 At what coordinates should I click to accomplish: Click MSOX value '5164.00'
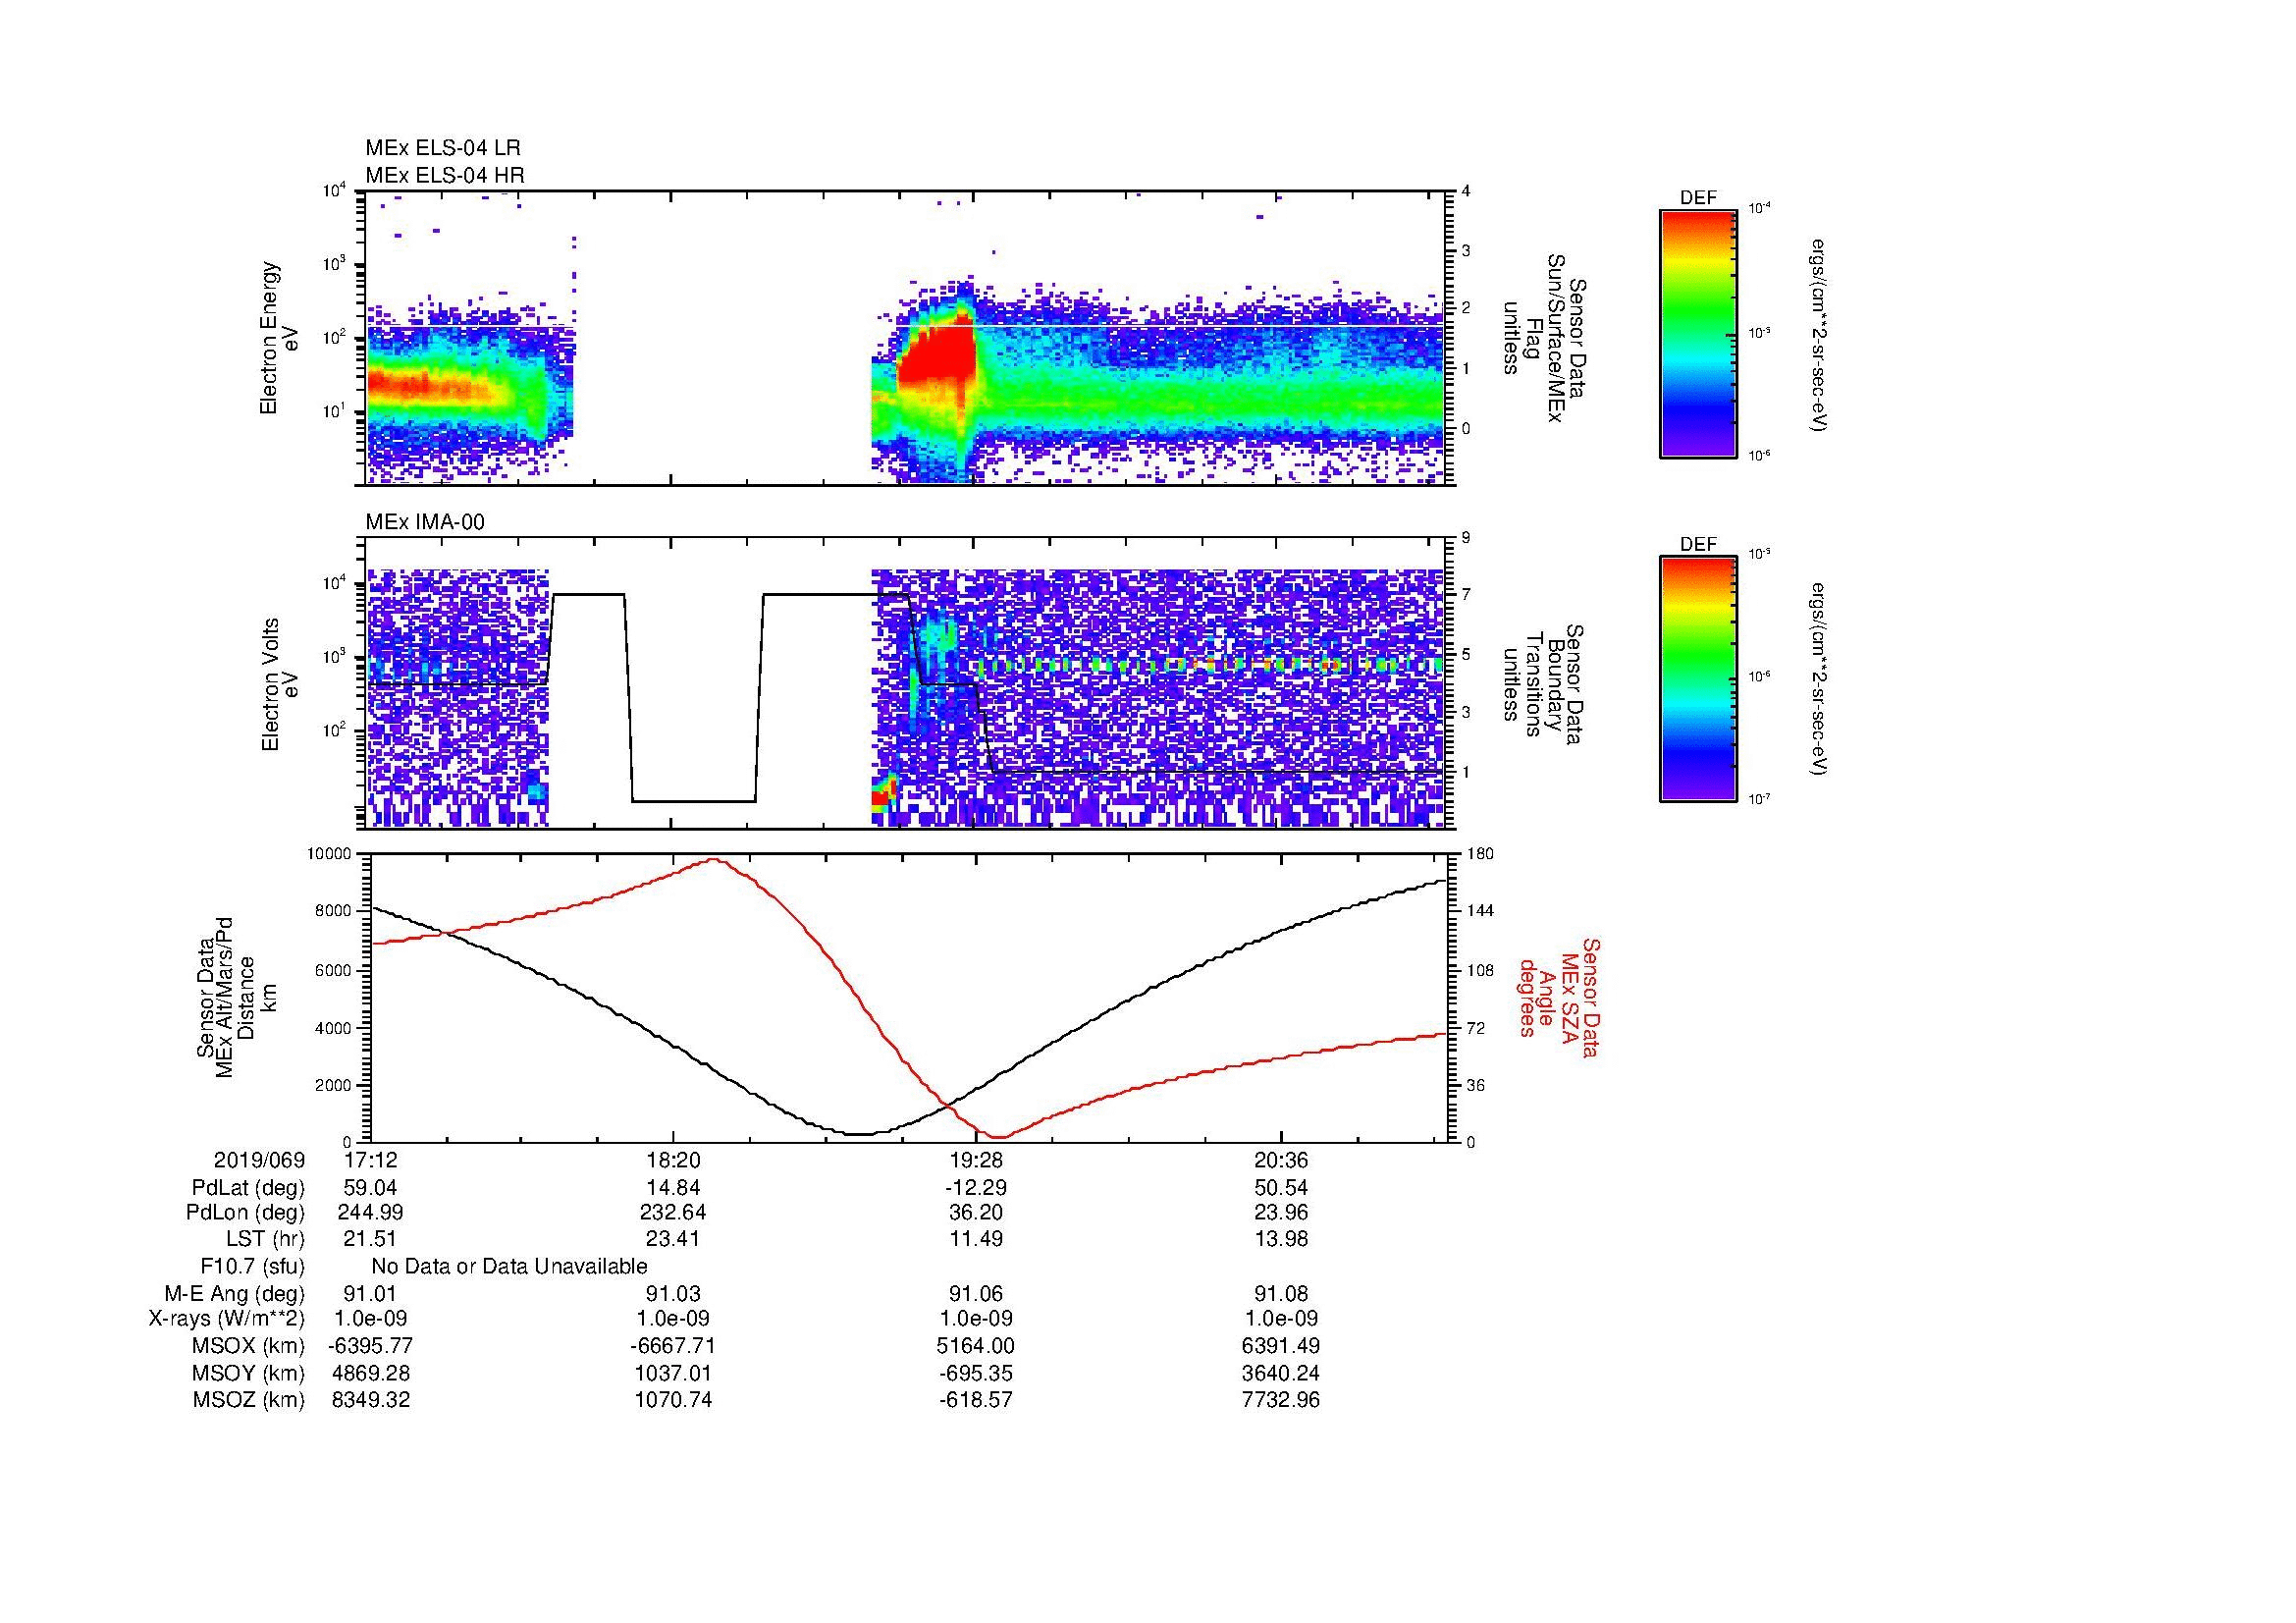[x=977, y=1346]
